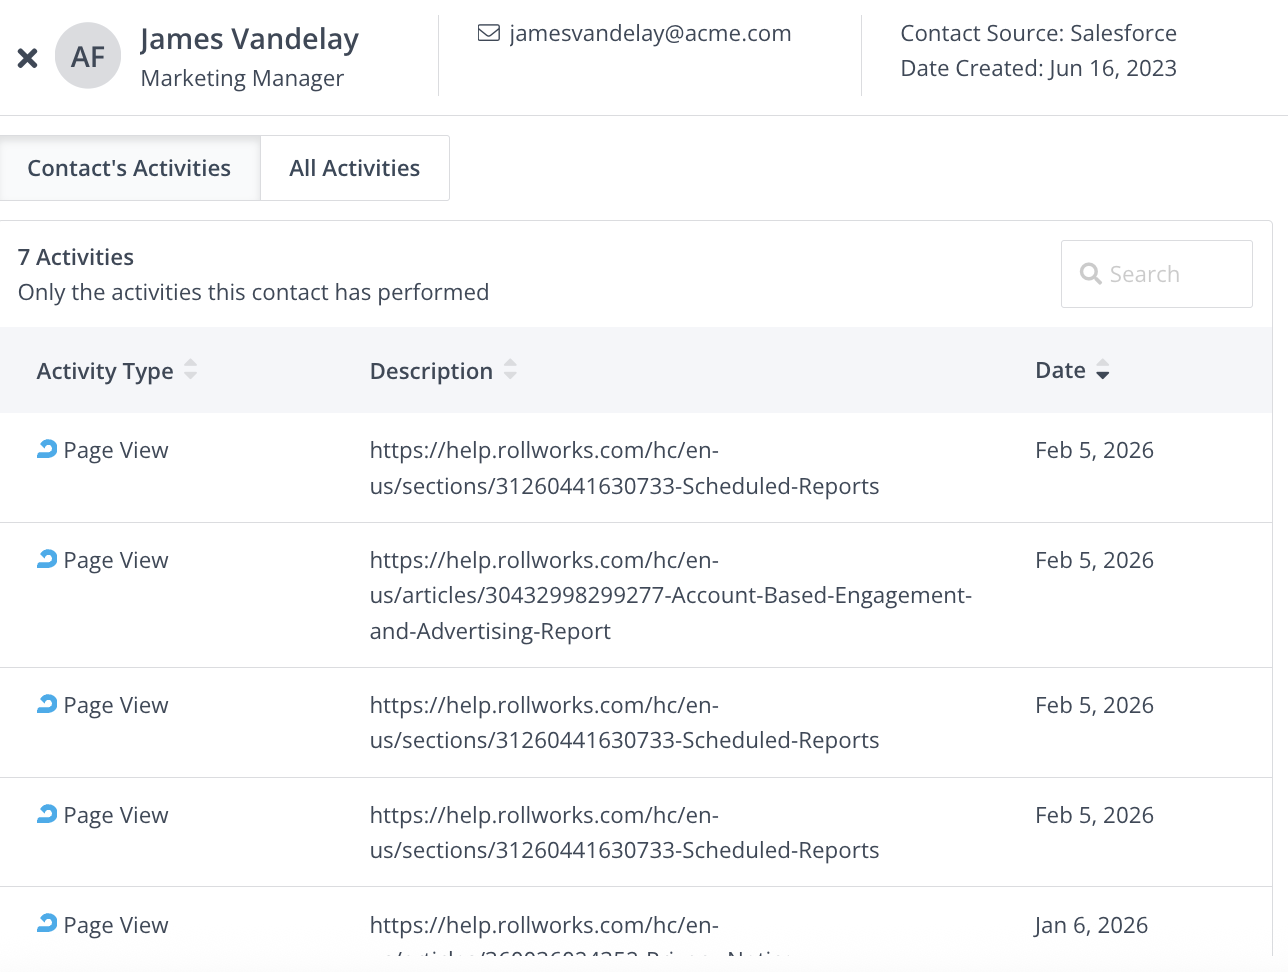Close the James Vandelay contact panel
Viewport: 1288px width, 972px height.
click(28, 58)
